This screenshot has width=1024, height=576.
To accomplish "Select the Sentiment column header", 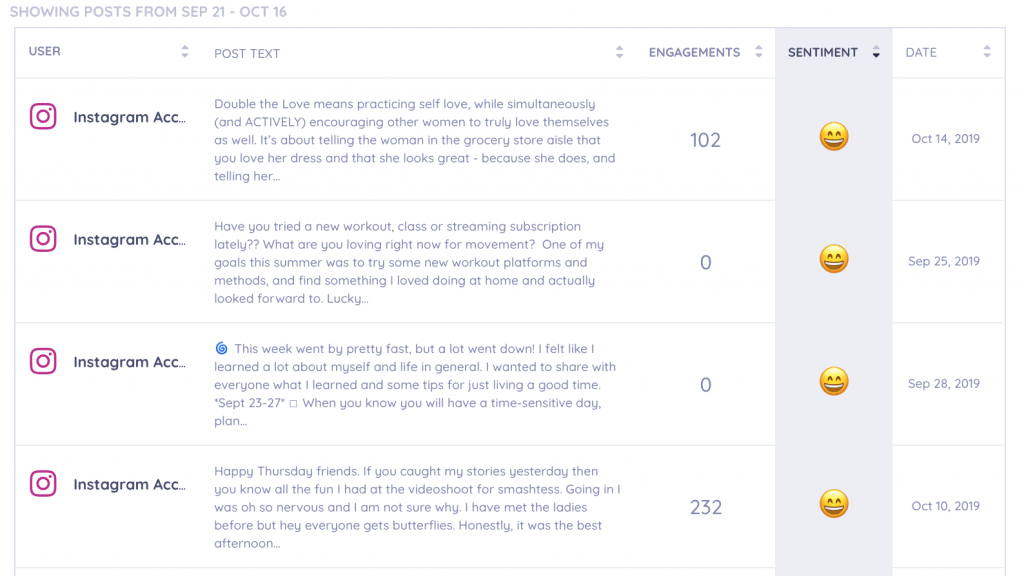I will tap(822, 52).
